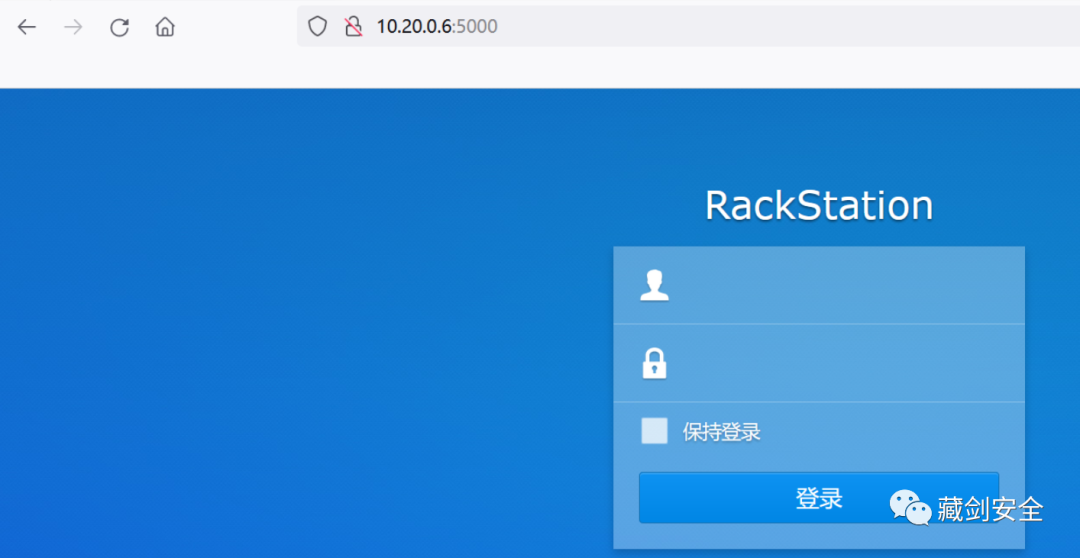This screenshot has width=1080, height=558.
Task: Open the browser home page icon
Action: (165, 27)
